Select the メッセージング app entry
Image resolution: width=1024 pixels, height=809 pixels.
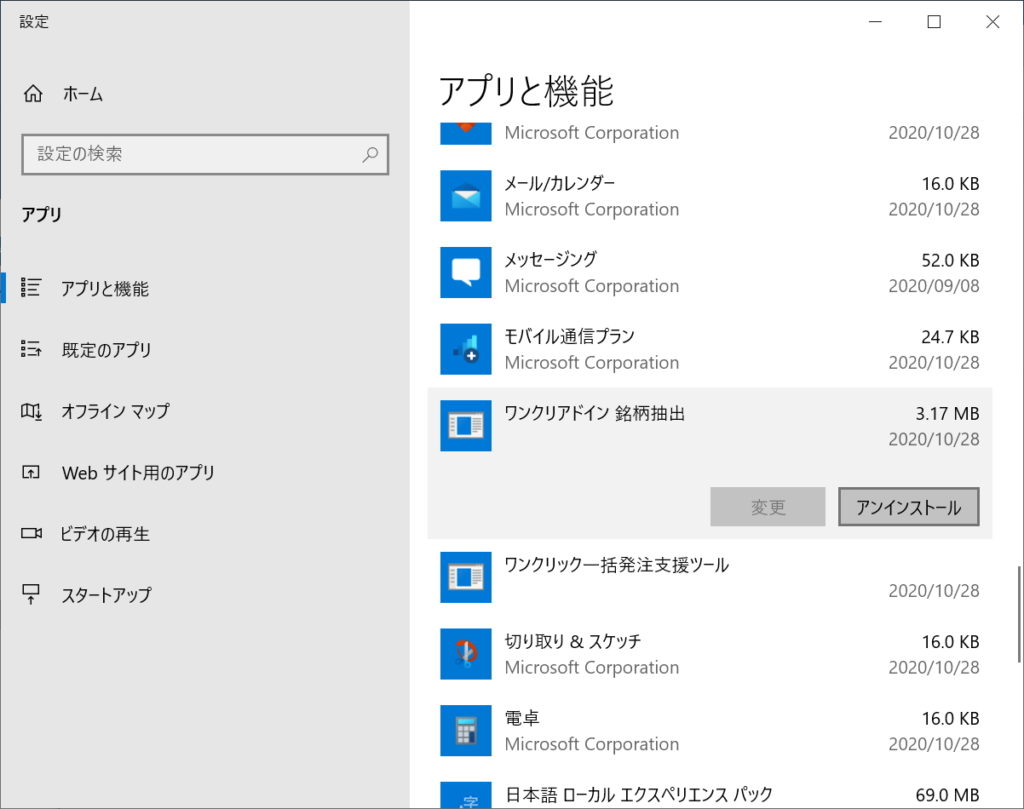pyautogui.click(x=710, y=272)
